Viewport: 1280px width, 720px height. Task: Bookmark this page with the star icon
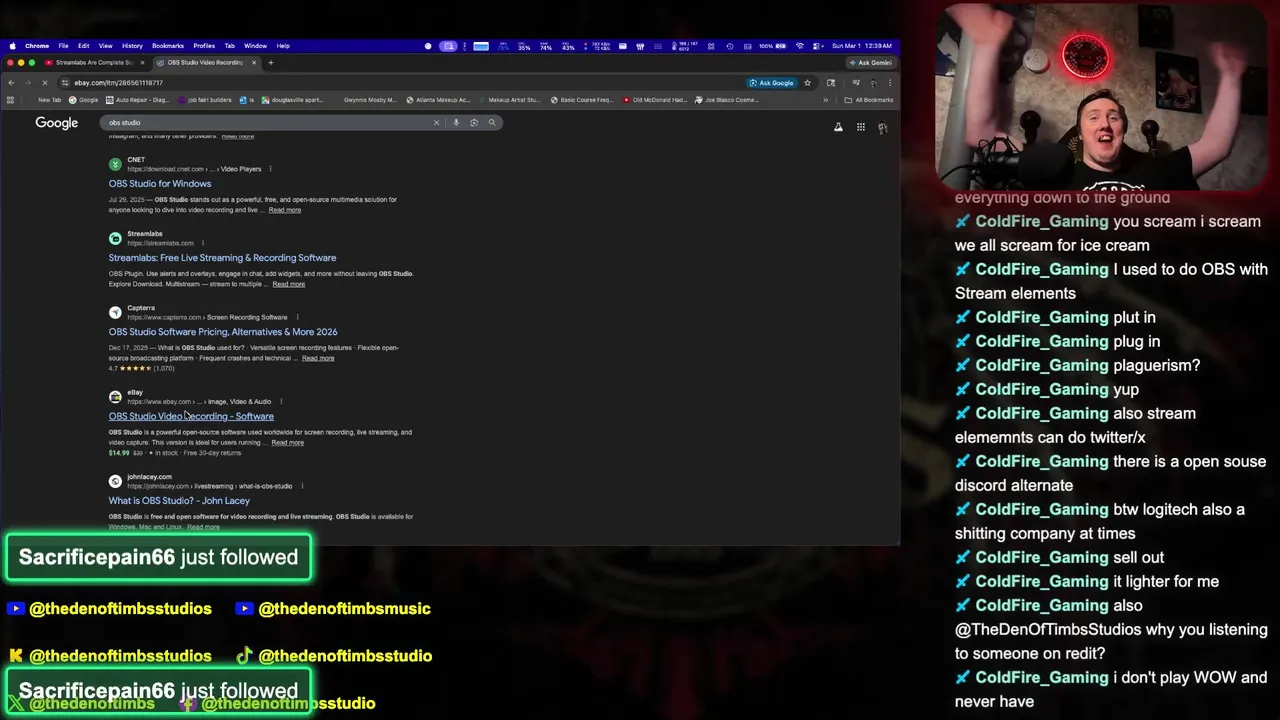[807, 83]
